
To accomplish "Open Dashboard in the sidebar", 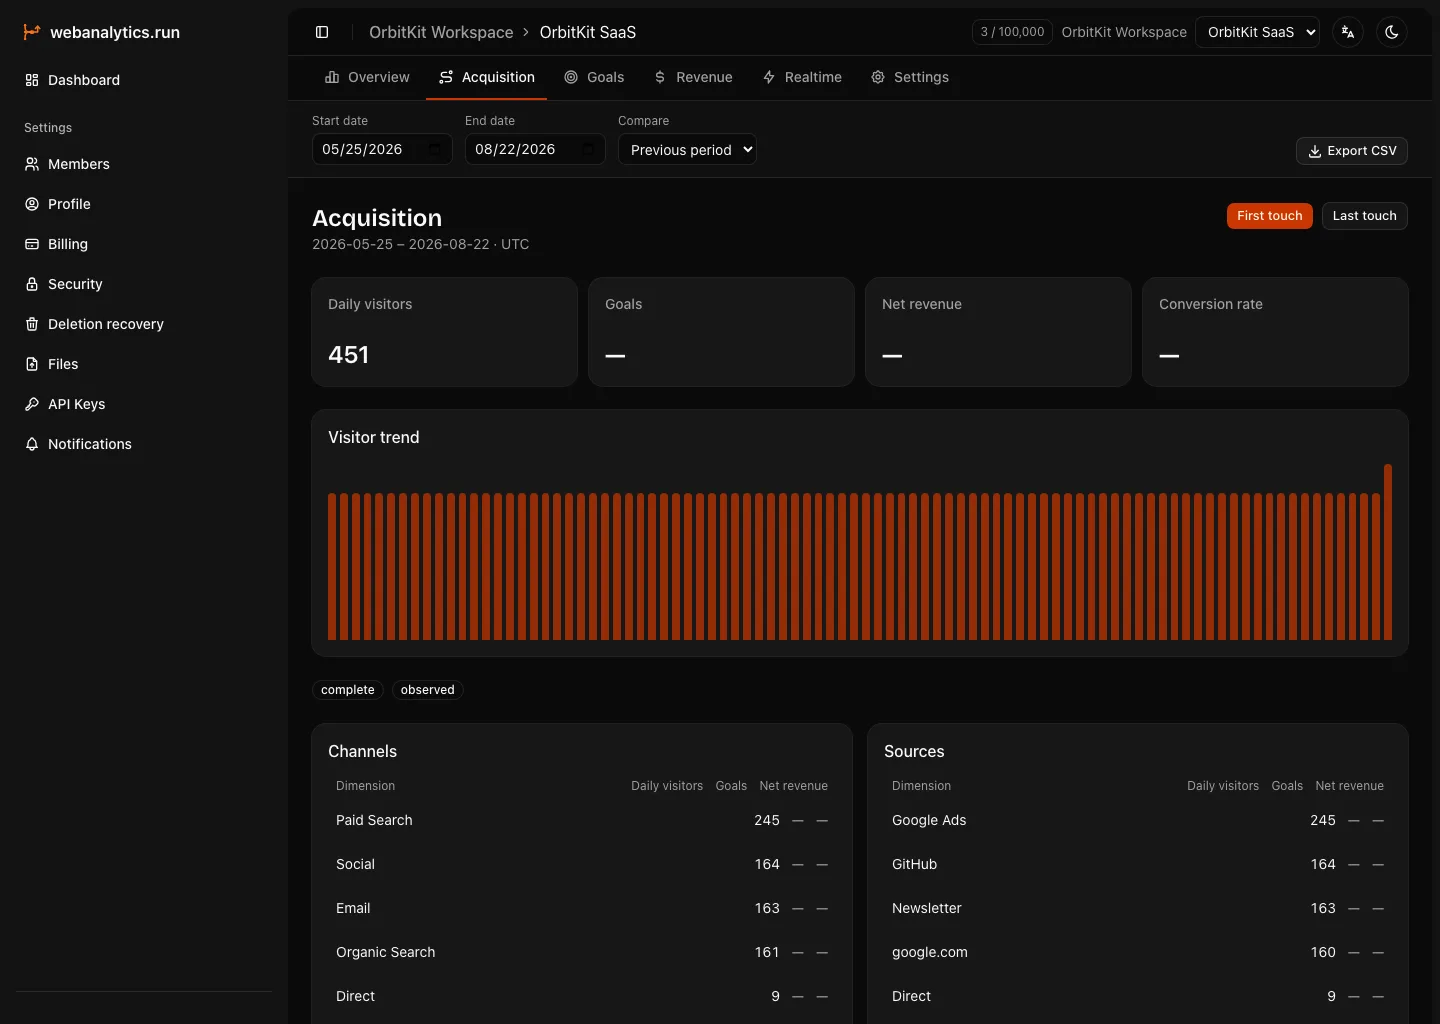I will point(144,80).
